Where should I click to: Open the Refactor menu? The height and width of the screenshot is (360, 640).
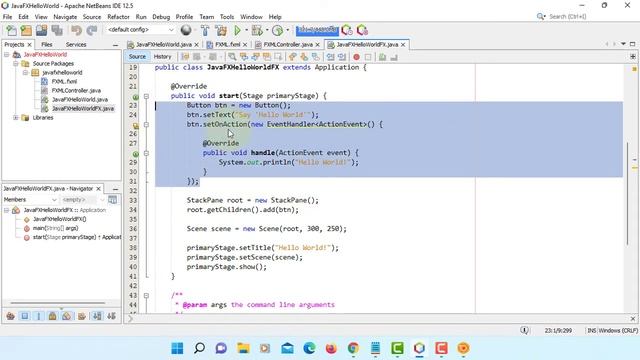pos(118,17)
